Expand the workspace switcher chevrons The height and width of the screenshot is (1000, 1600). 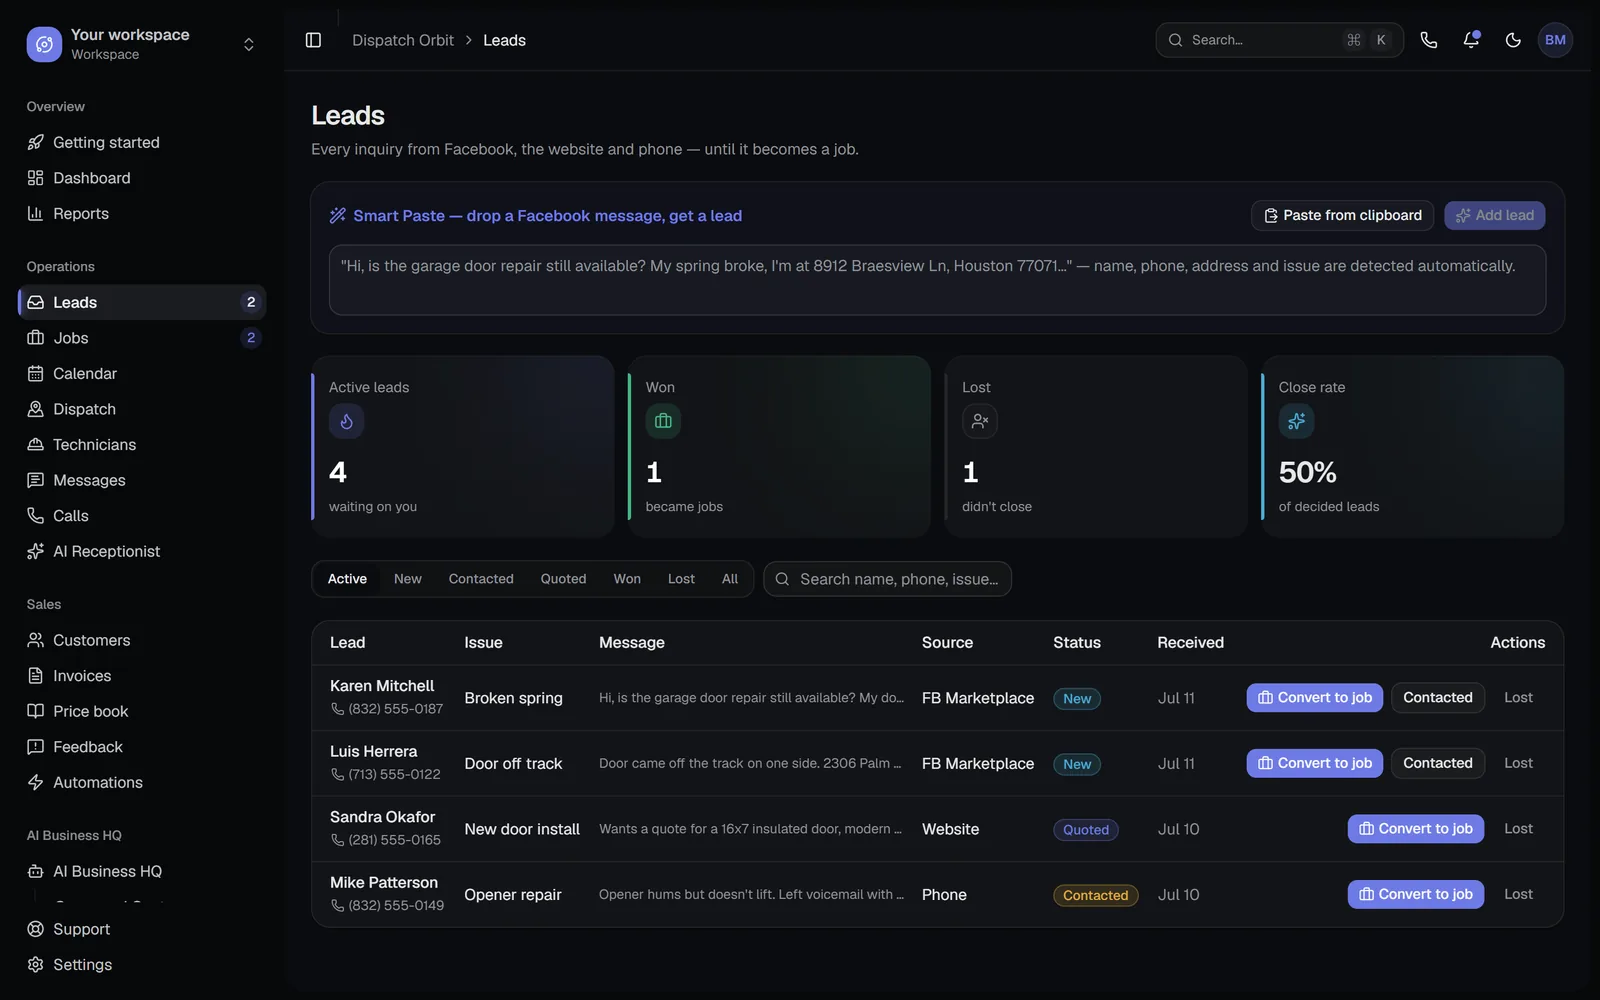(249, 44)
